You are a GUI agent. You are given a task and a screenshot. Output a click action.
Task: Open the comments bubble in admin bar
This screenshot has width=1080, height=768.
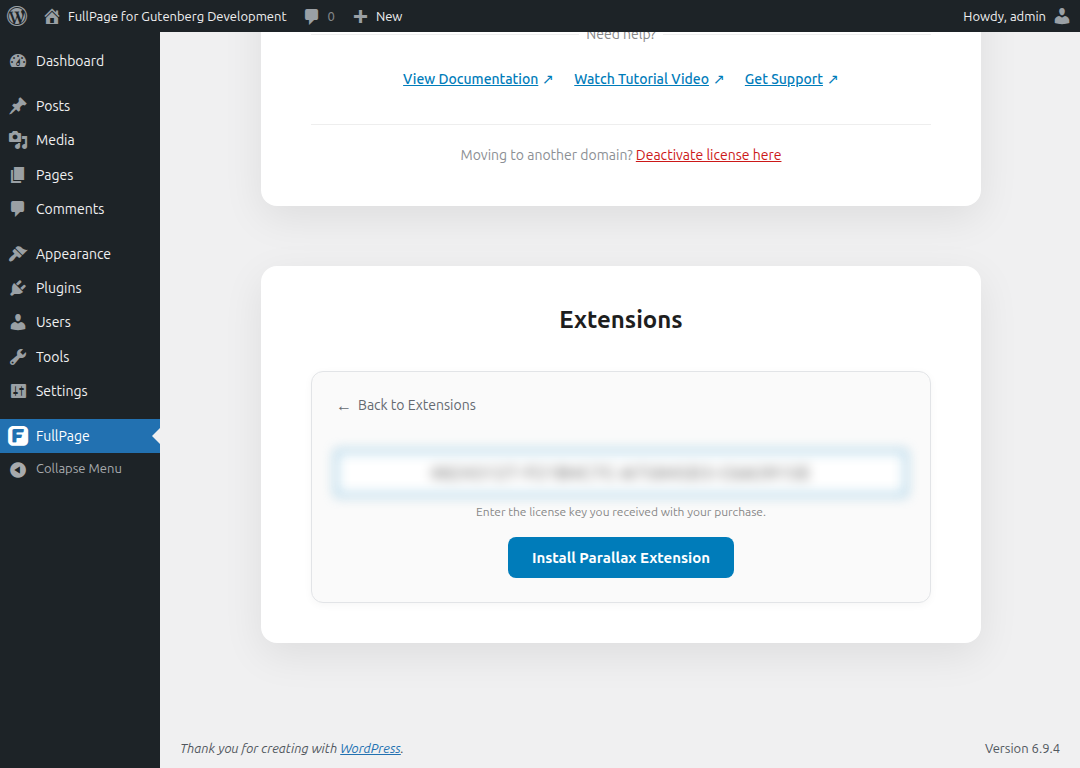pyautogui.click(x=312, y=17)
